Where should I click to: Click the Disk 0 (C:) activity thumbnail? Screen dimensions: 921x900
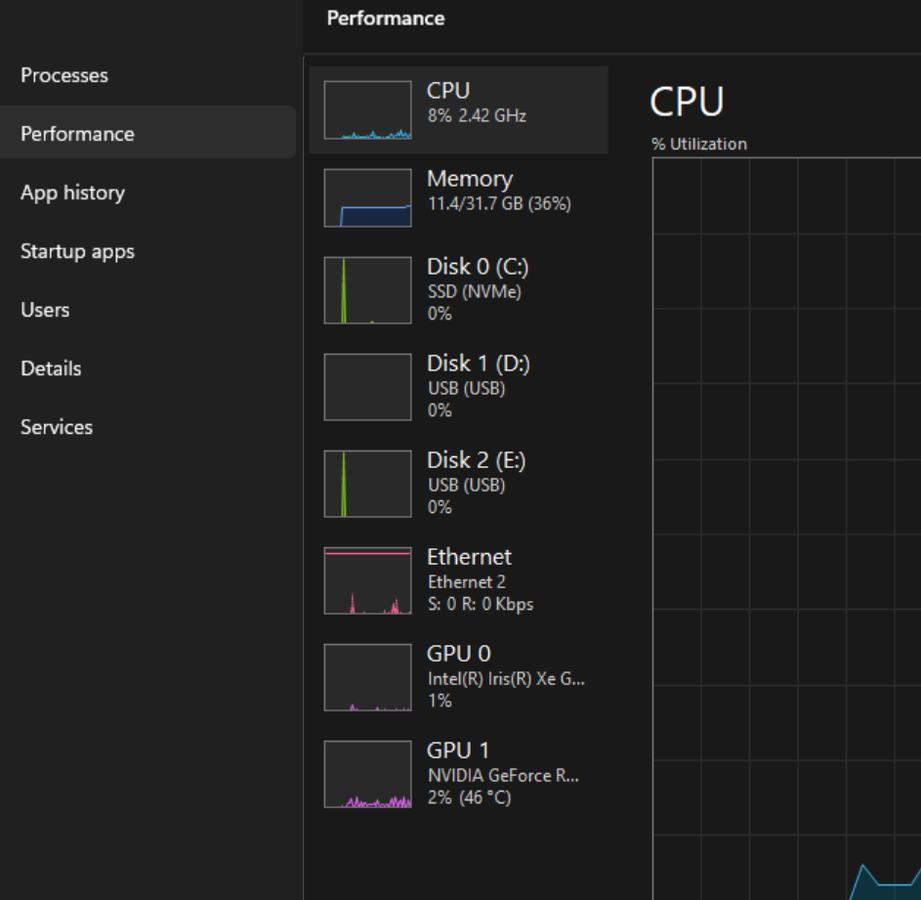click(367, 290)
